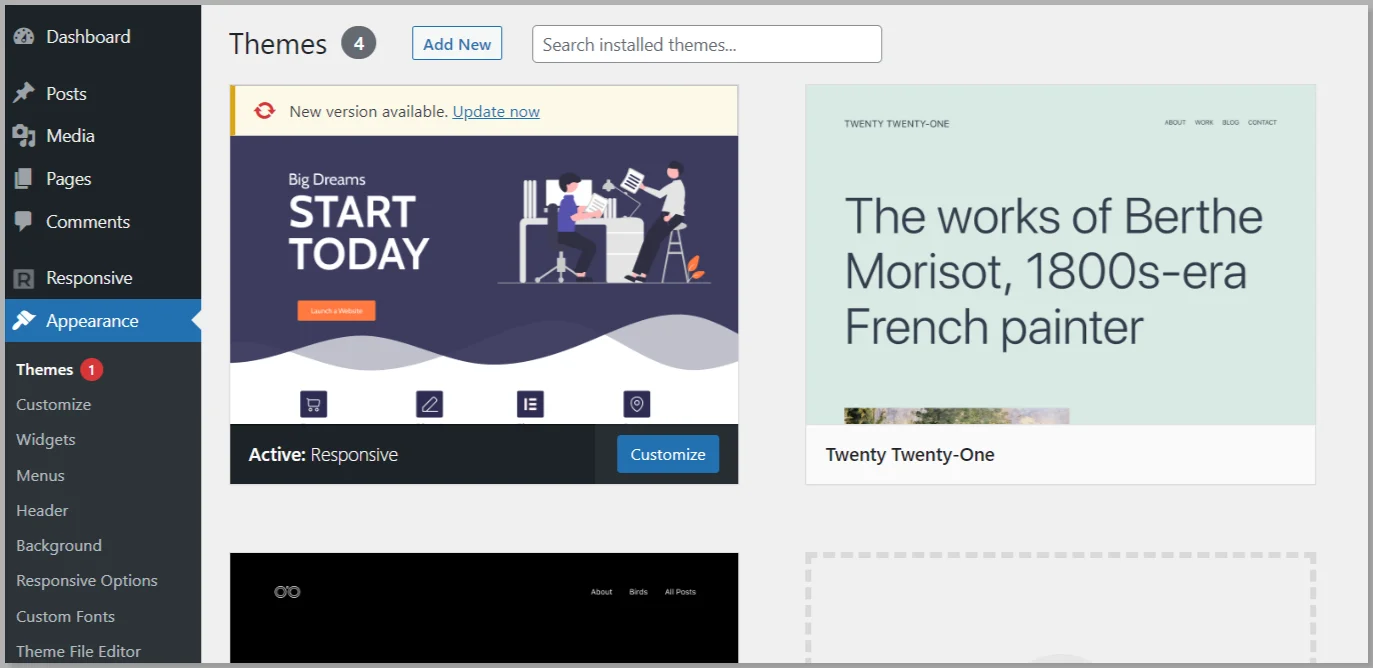This screenshot has height=668, width=1373.
Task: Click the shopping cart icon in Responsive preview
Action: (314, 404)
